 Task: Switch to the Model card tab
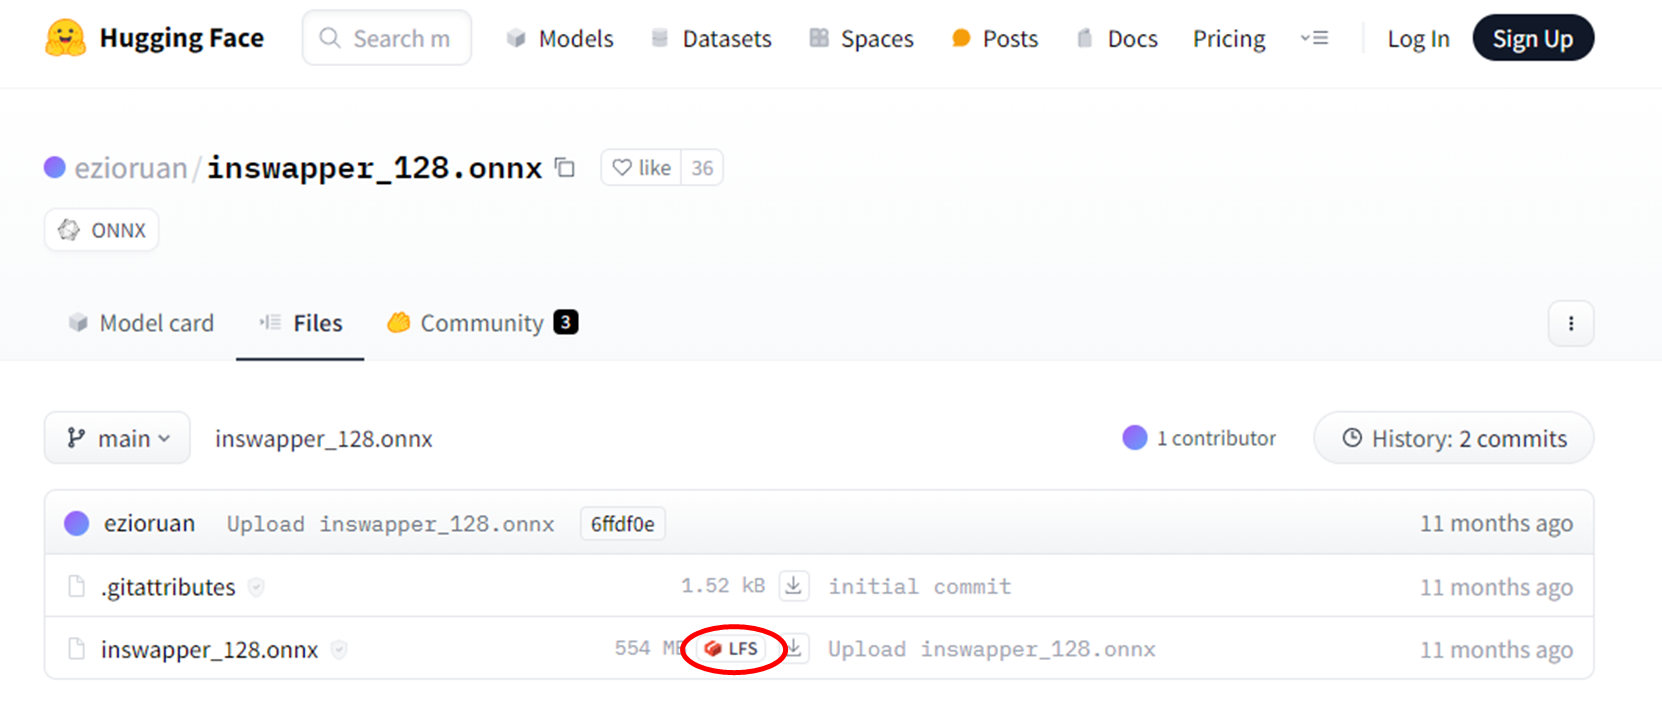(141, 323)
